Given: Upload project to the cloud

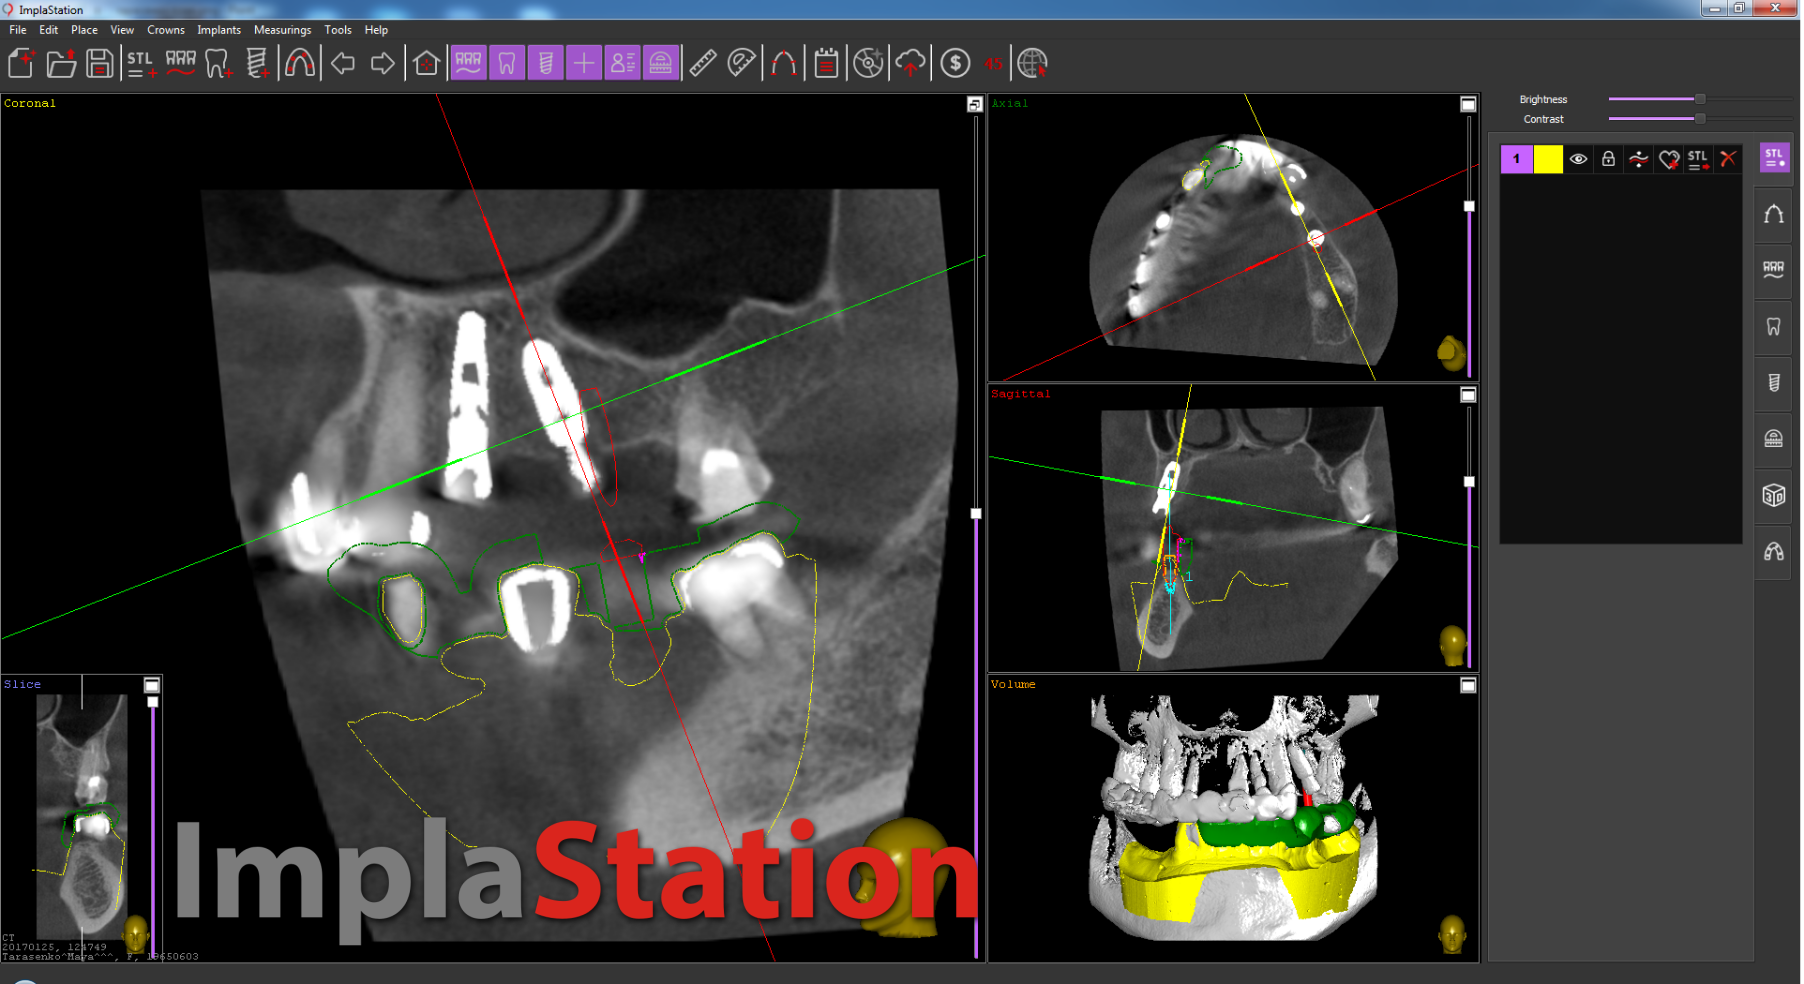Looking at the screenshot, I should tap(910, 64).
